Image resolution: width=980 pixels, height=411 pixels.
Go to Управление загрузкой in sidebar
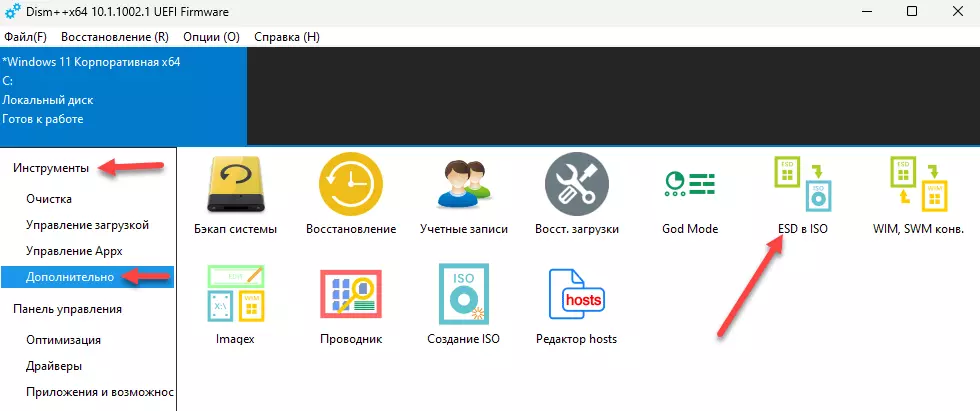87,225
